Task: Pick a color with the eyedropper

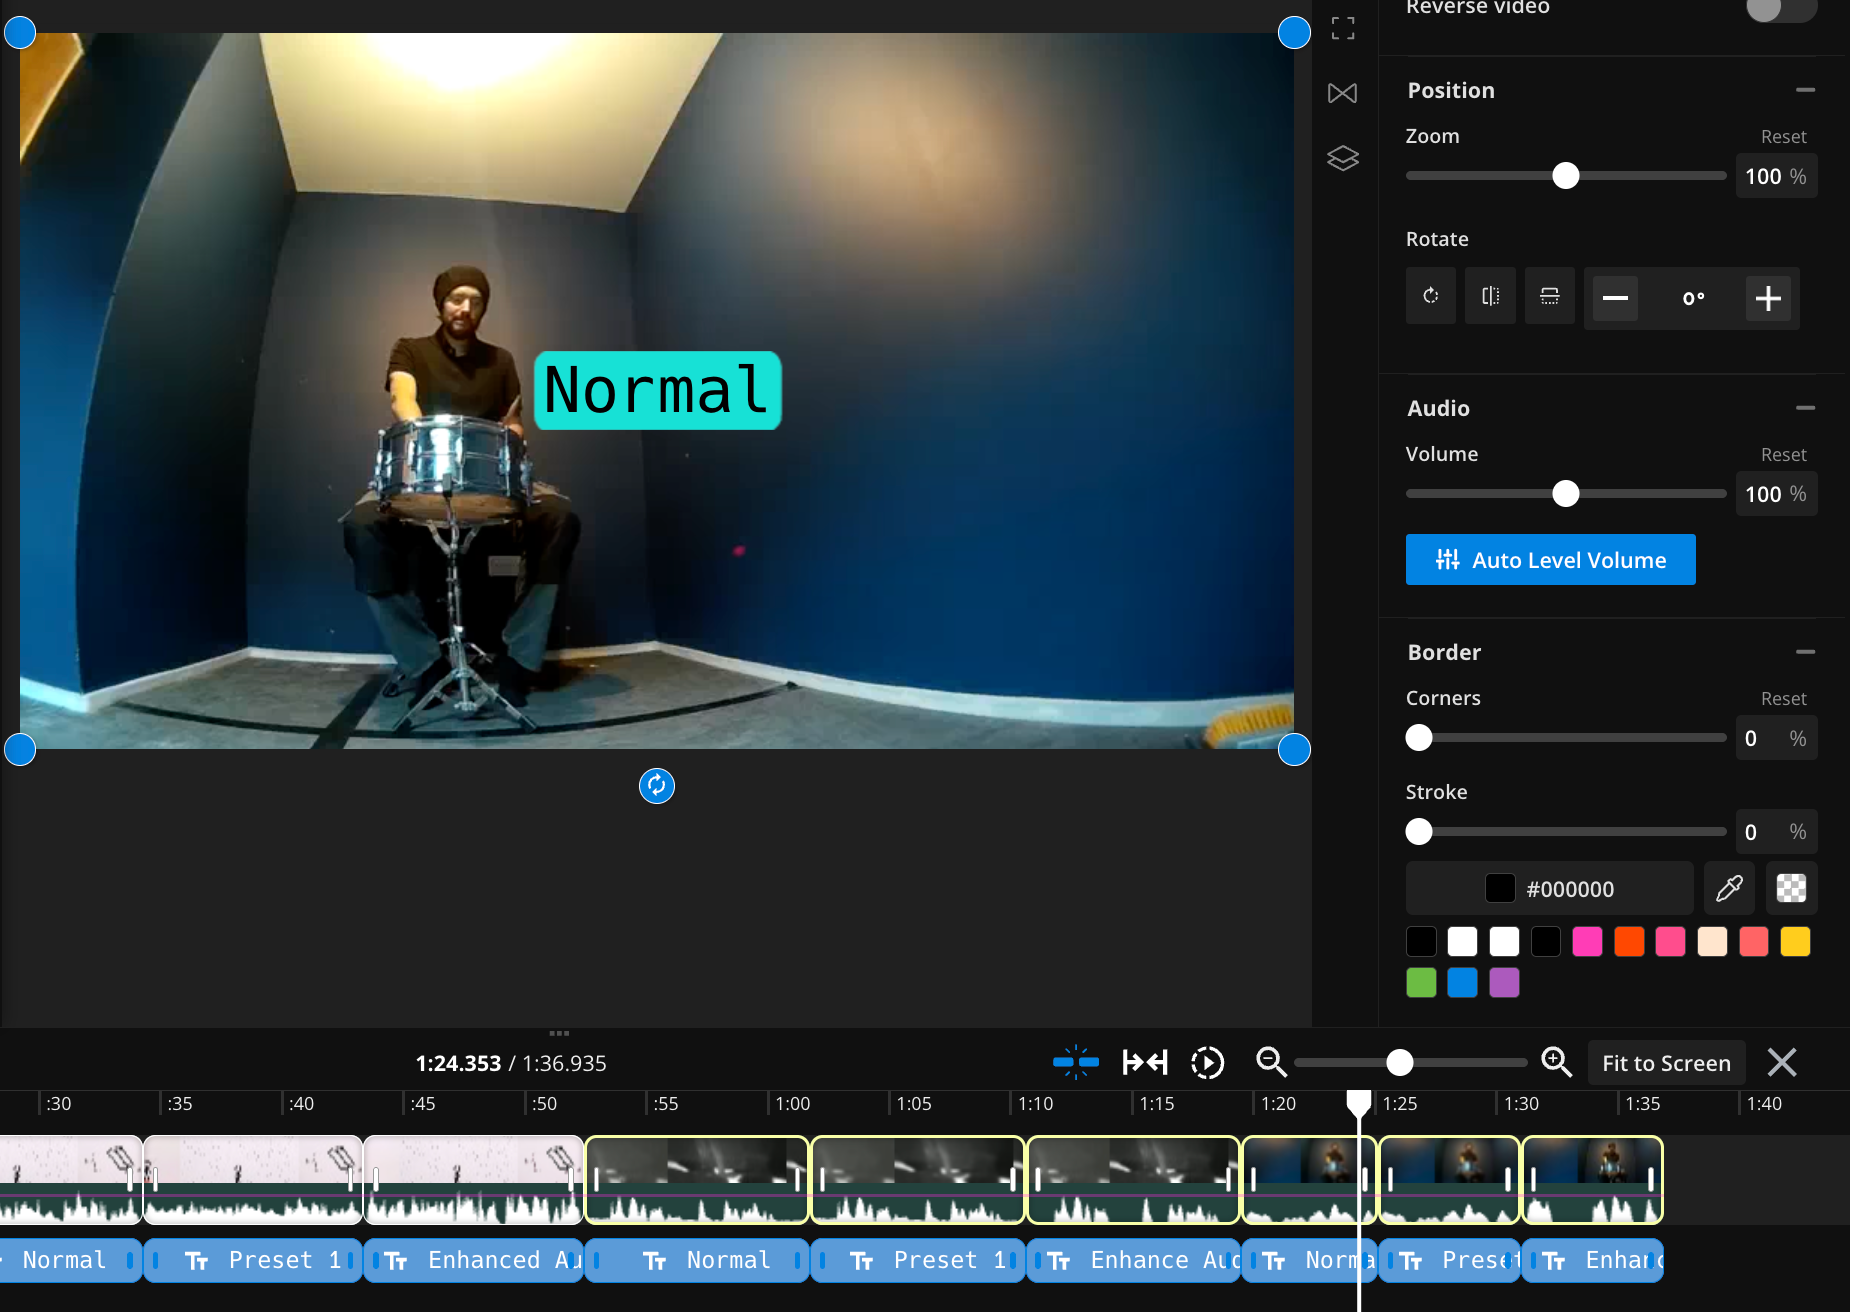Action: click(1729, 888)
